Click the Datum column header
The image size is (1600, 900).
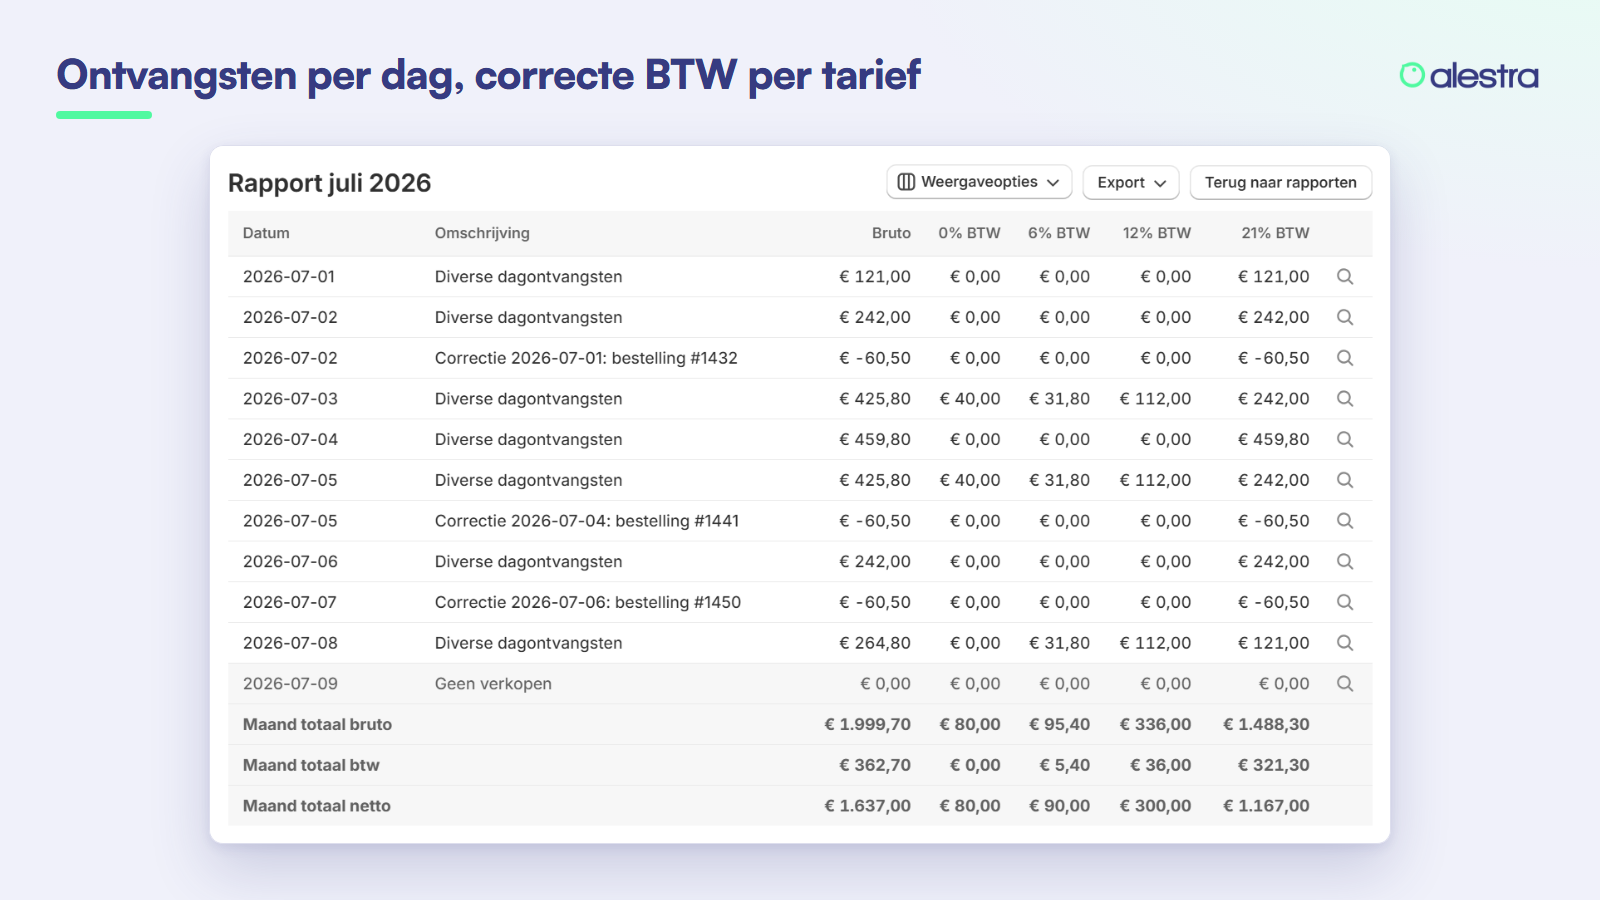[x=266, y=233]
